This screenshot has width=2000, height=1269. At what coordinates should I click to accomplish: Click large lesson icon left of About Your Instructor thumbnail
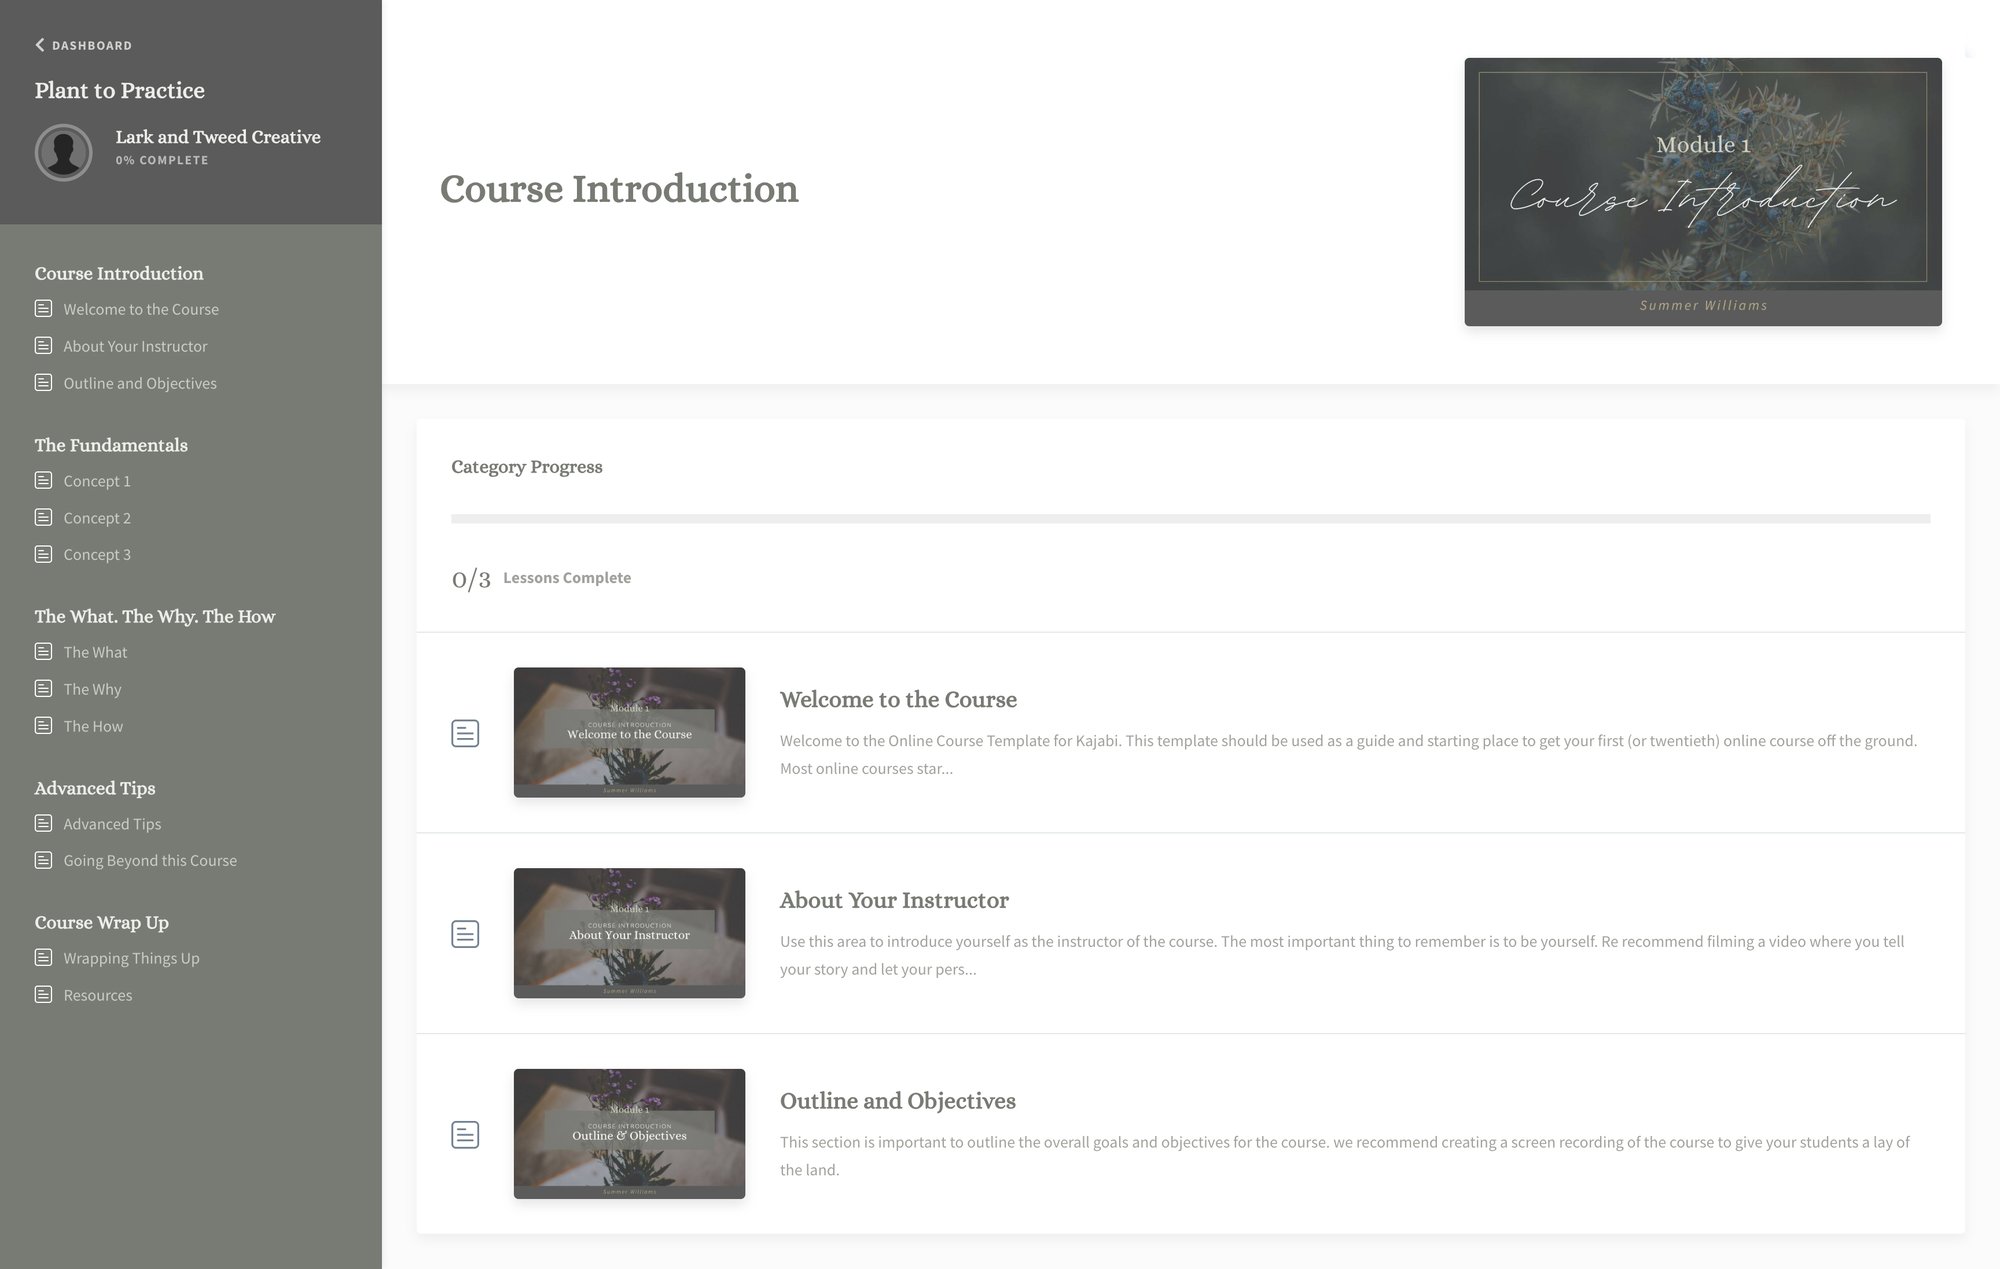pos(465,934)
